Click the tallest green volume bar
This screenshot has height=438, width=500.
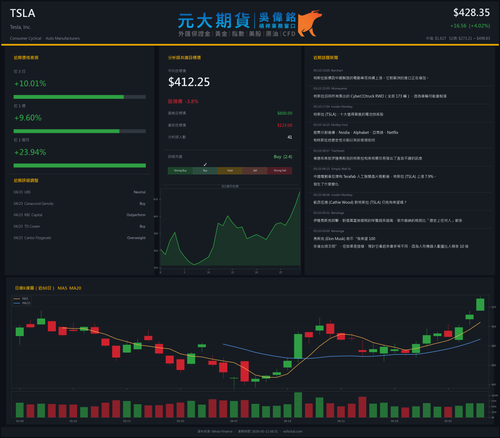pos(298,405)
